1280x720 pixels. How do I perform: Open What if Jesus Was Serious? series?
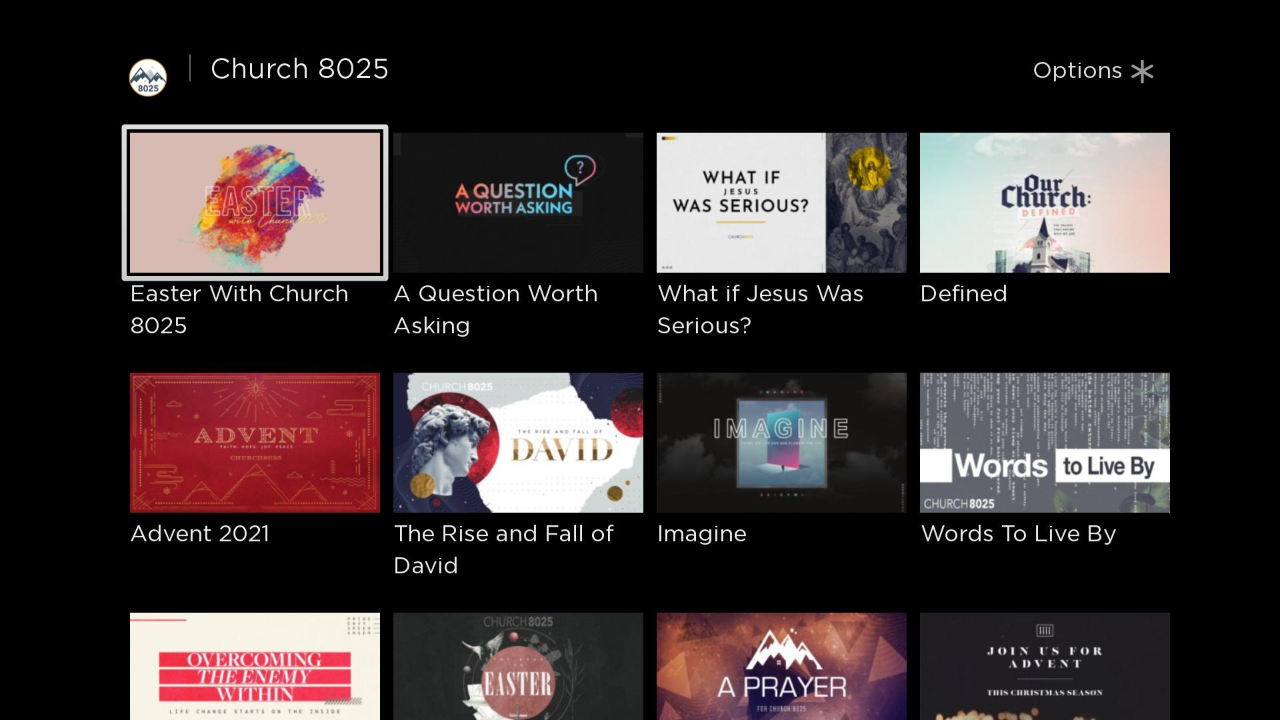coord(781,202)
